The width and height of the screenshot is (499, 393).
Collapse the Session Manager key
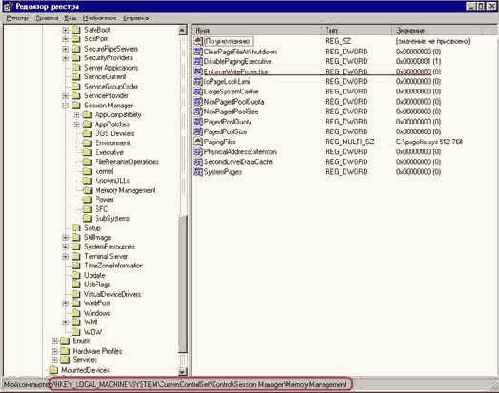(66, 106)
